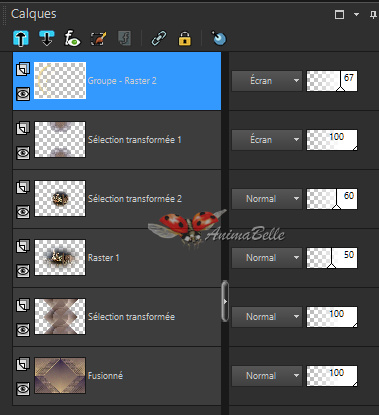Click opacity slider of Fusionné layer
This screenshot has width=379, height=415.
[x=332, y=376]
